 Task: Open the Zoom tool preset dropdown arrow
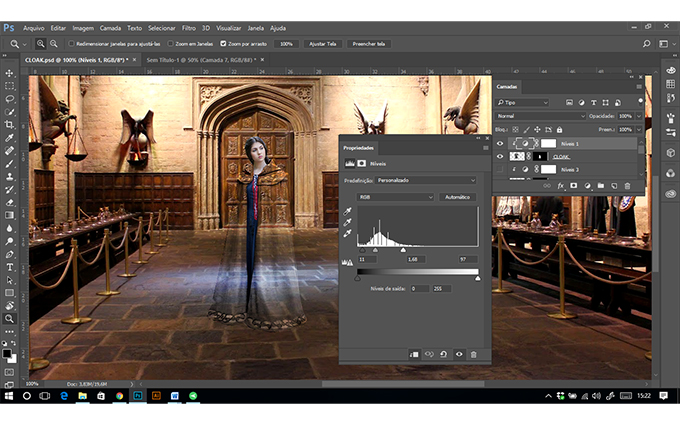25,44
